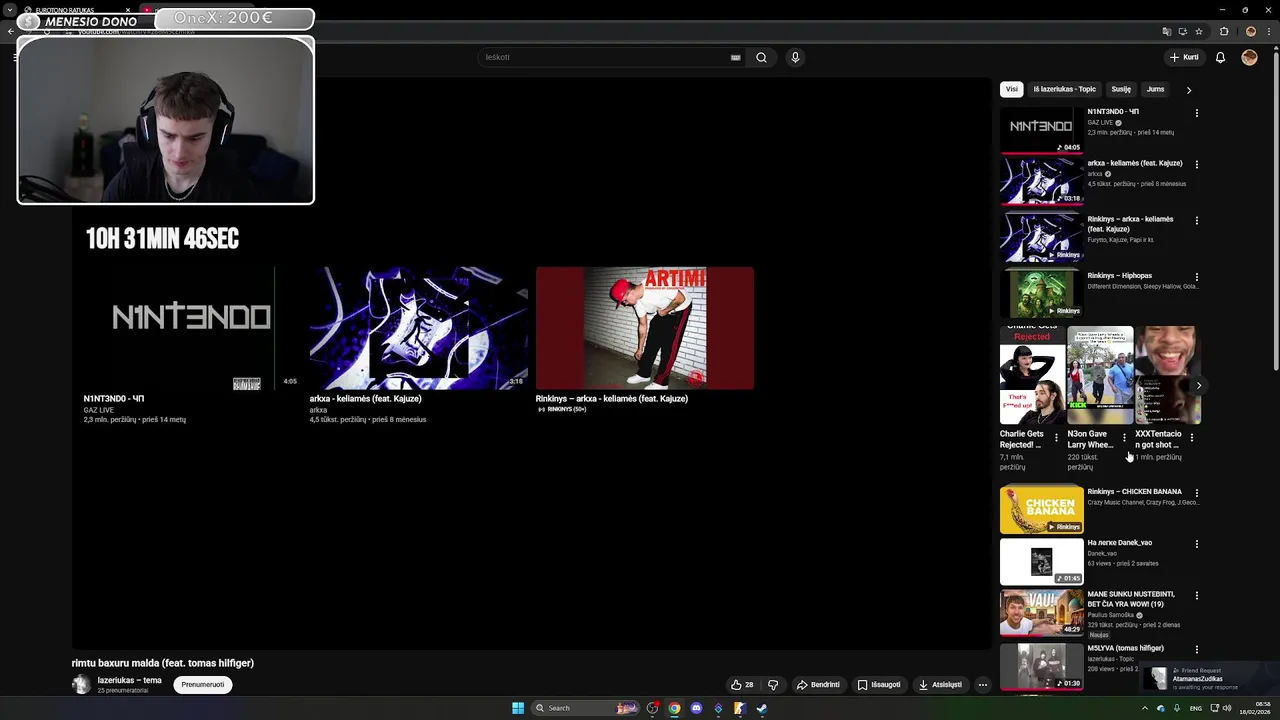
Task: Select the Iš lazeriukas - Topic chip
Action: coord(1064,89)
